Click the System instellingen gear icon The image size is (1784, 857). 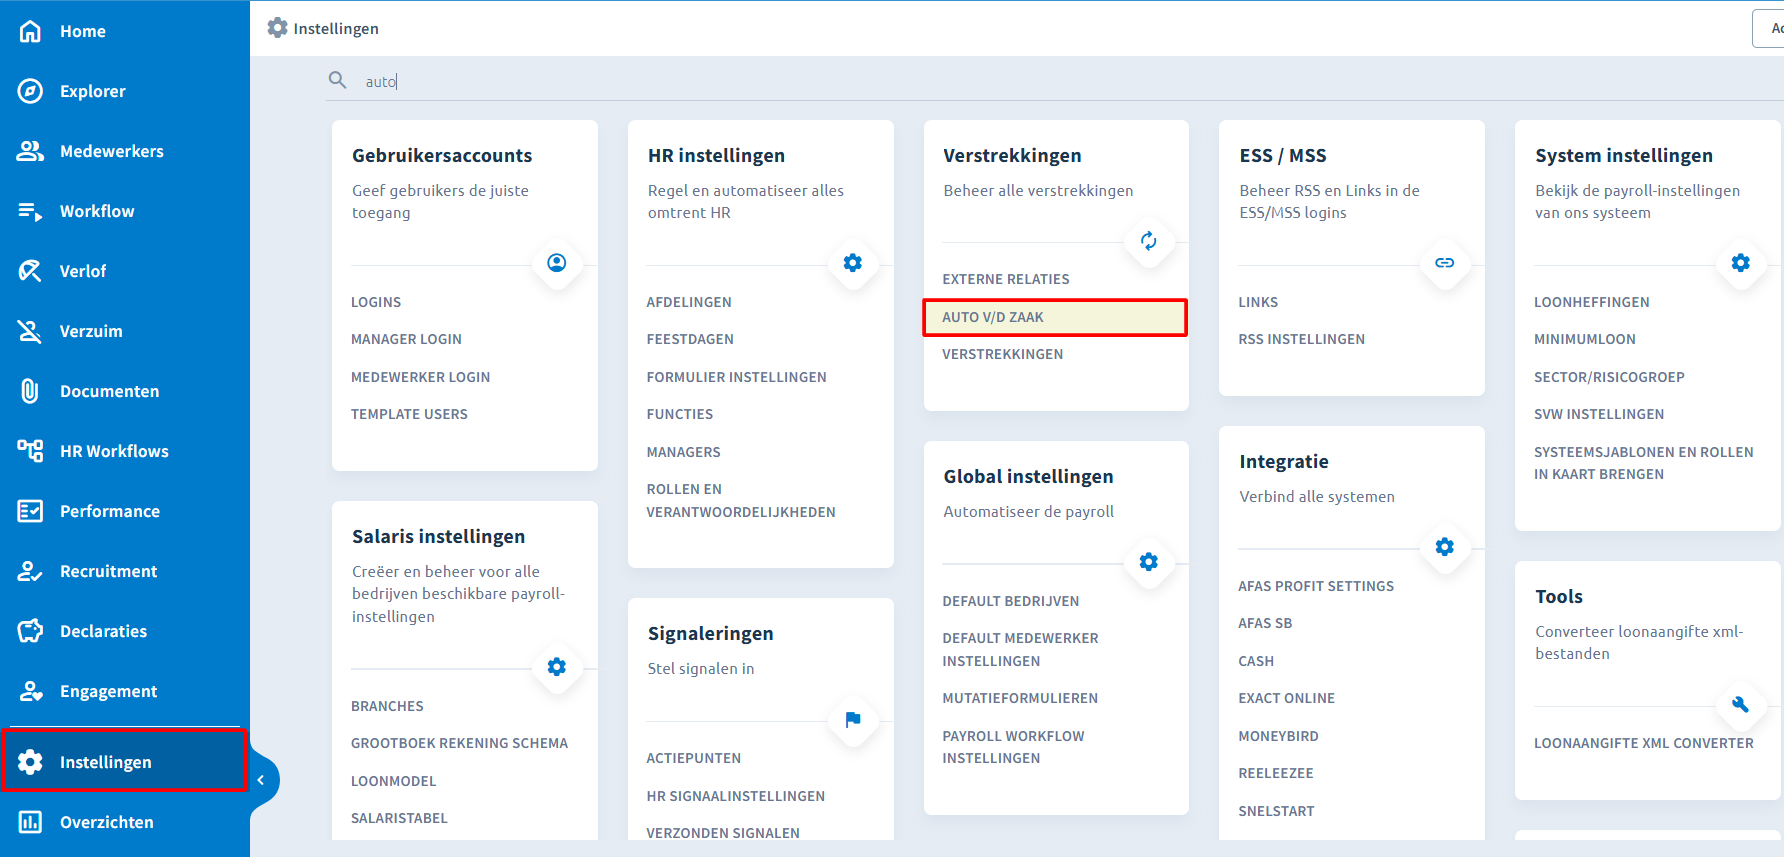[x=1741, y=263]
